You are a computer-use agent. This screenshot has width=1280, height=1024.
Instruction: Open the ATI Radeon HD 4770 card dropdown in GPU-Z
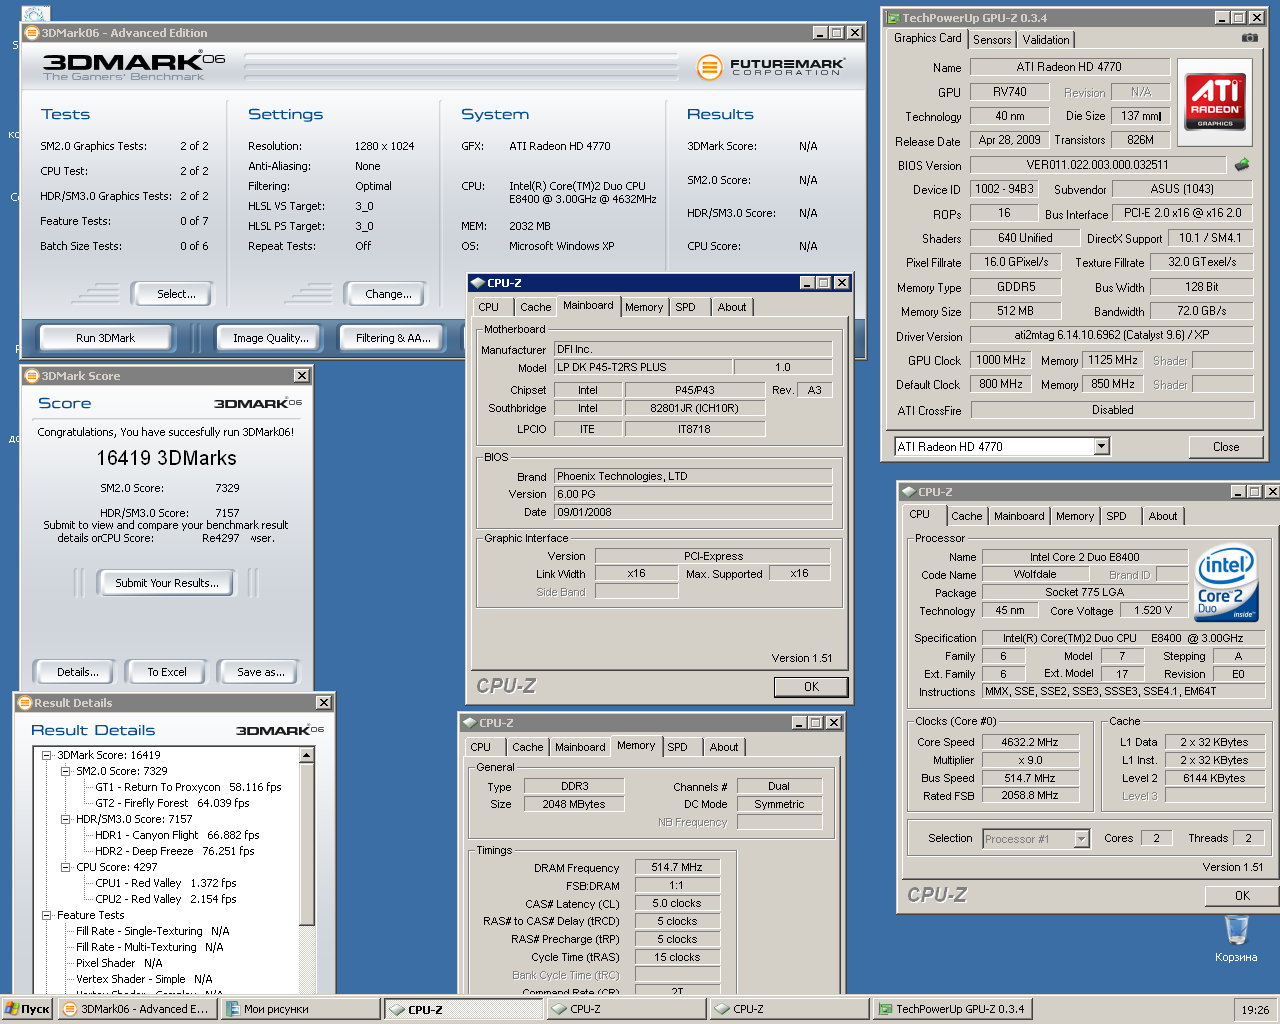click(x=1101, y=447)
